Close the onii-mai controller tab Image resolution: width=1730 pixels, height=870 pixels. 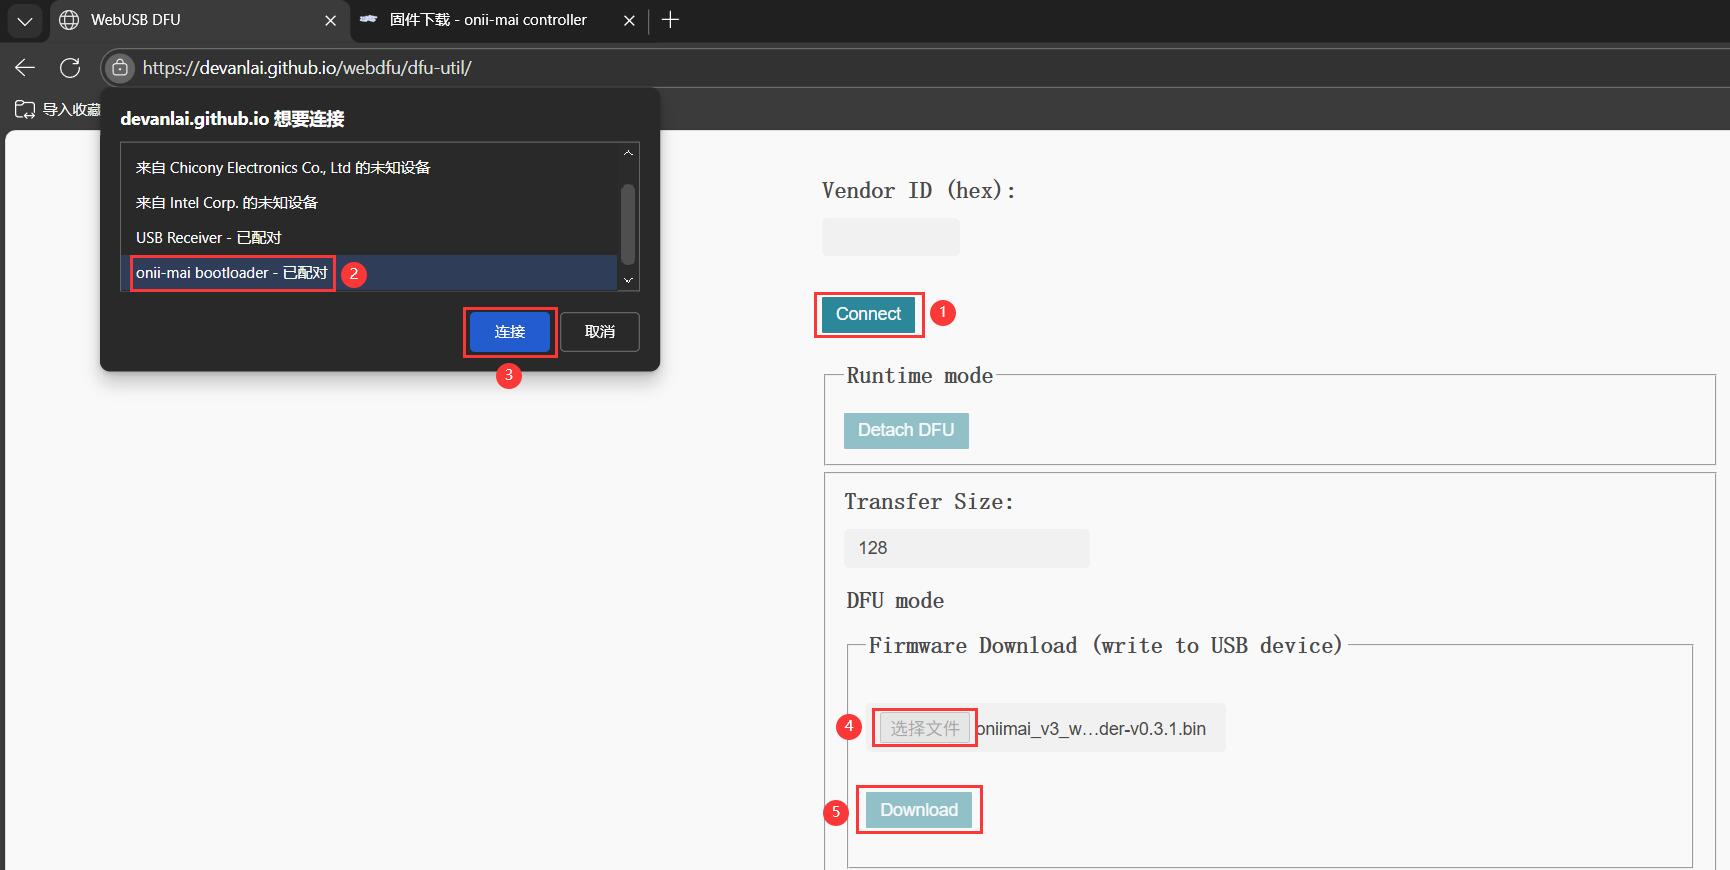point(629,20)
